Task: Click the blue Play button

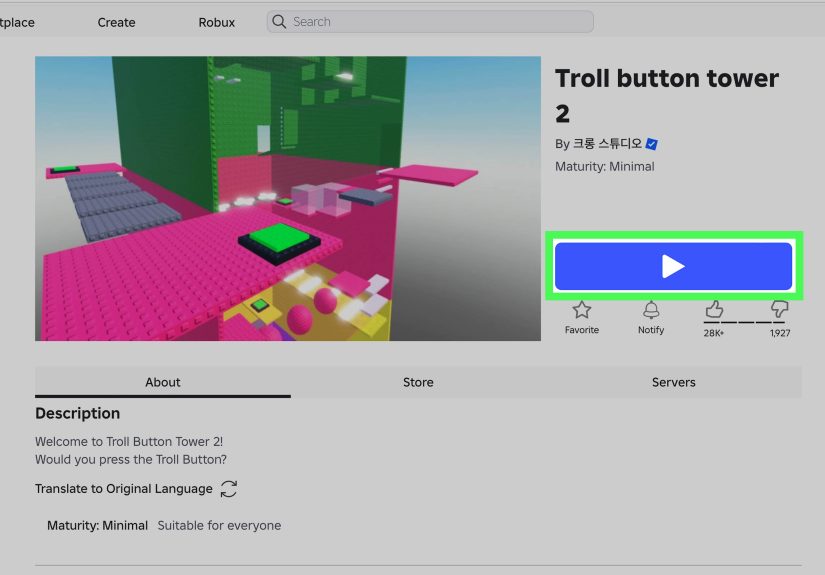Action: [x=673, y=266]
